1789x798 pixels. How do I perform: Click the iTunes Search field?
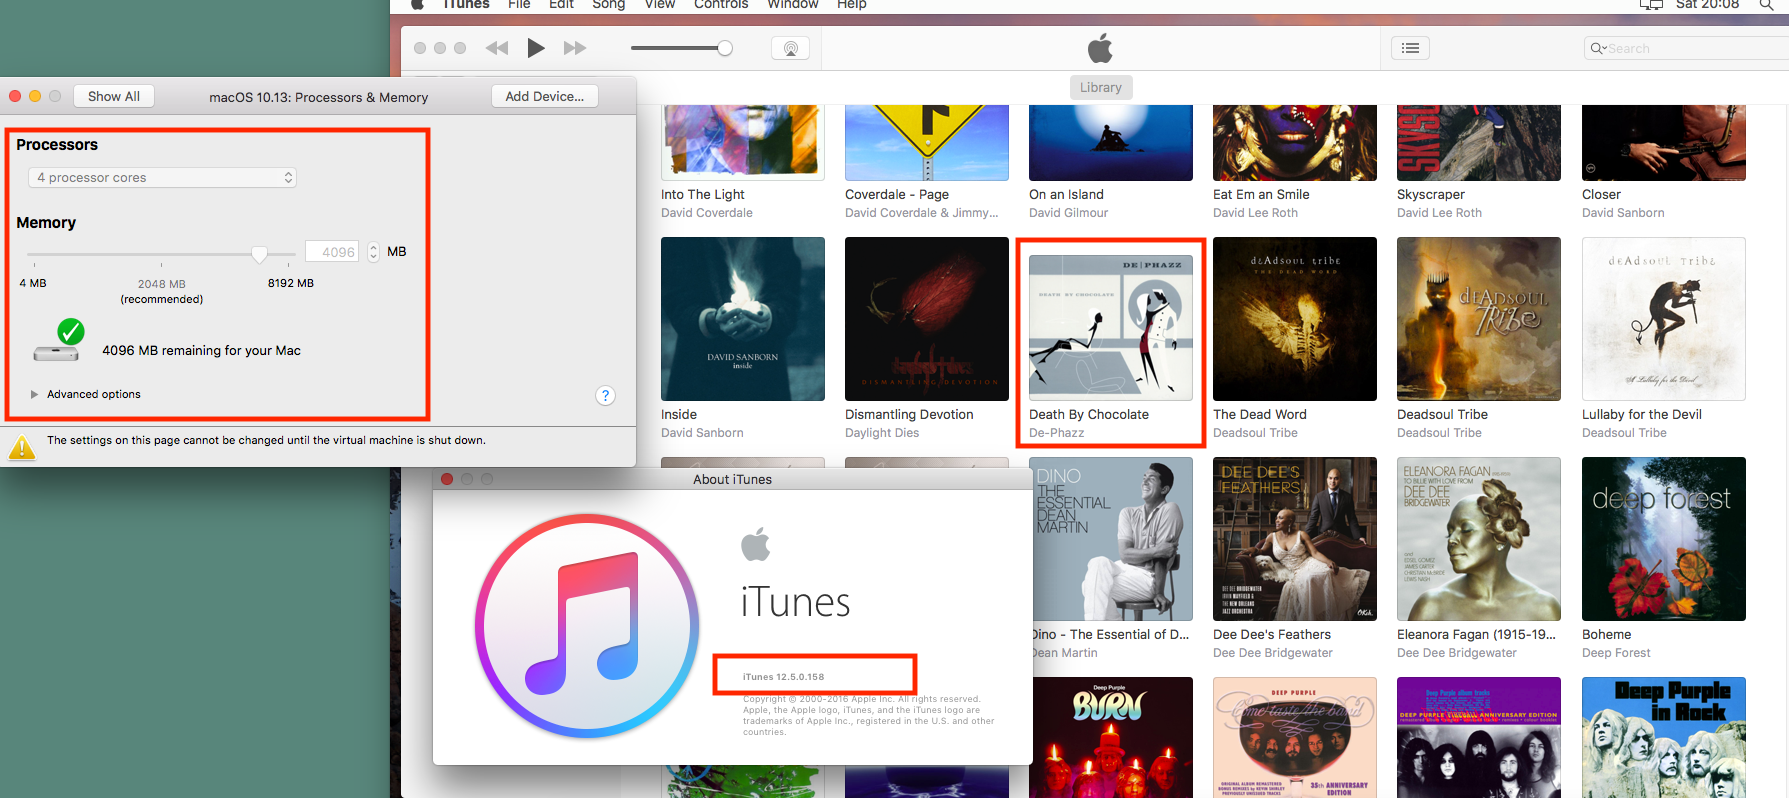[x=1686, y=48]
